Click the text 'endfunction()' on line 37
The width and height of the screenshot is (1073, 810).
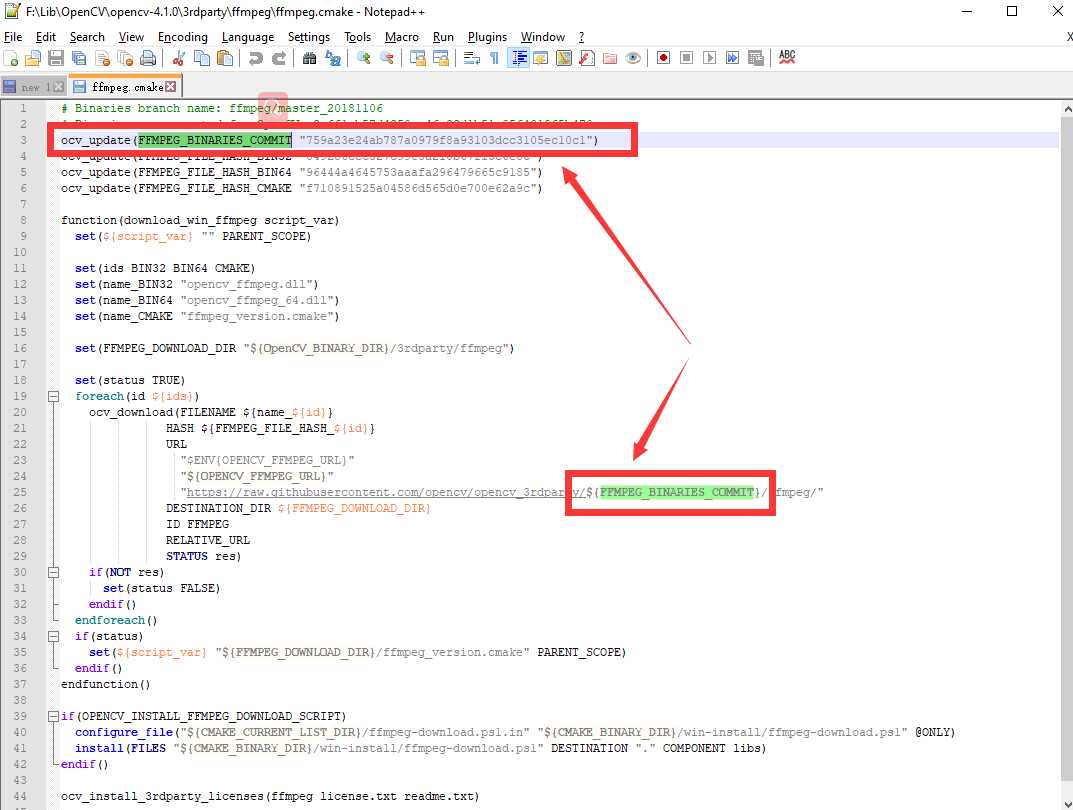coord(105,684)
